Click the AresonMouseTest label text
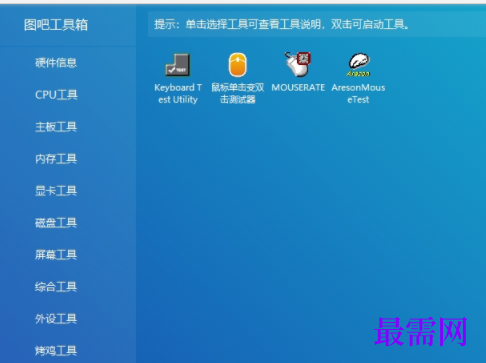The image size is (486, 363). click(x=358, y=93)
